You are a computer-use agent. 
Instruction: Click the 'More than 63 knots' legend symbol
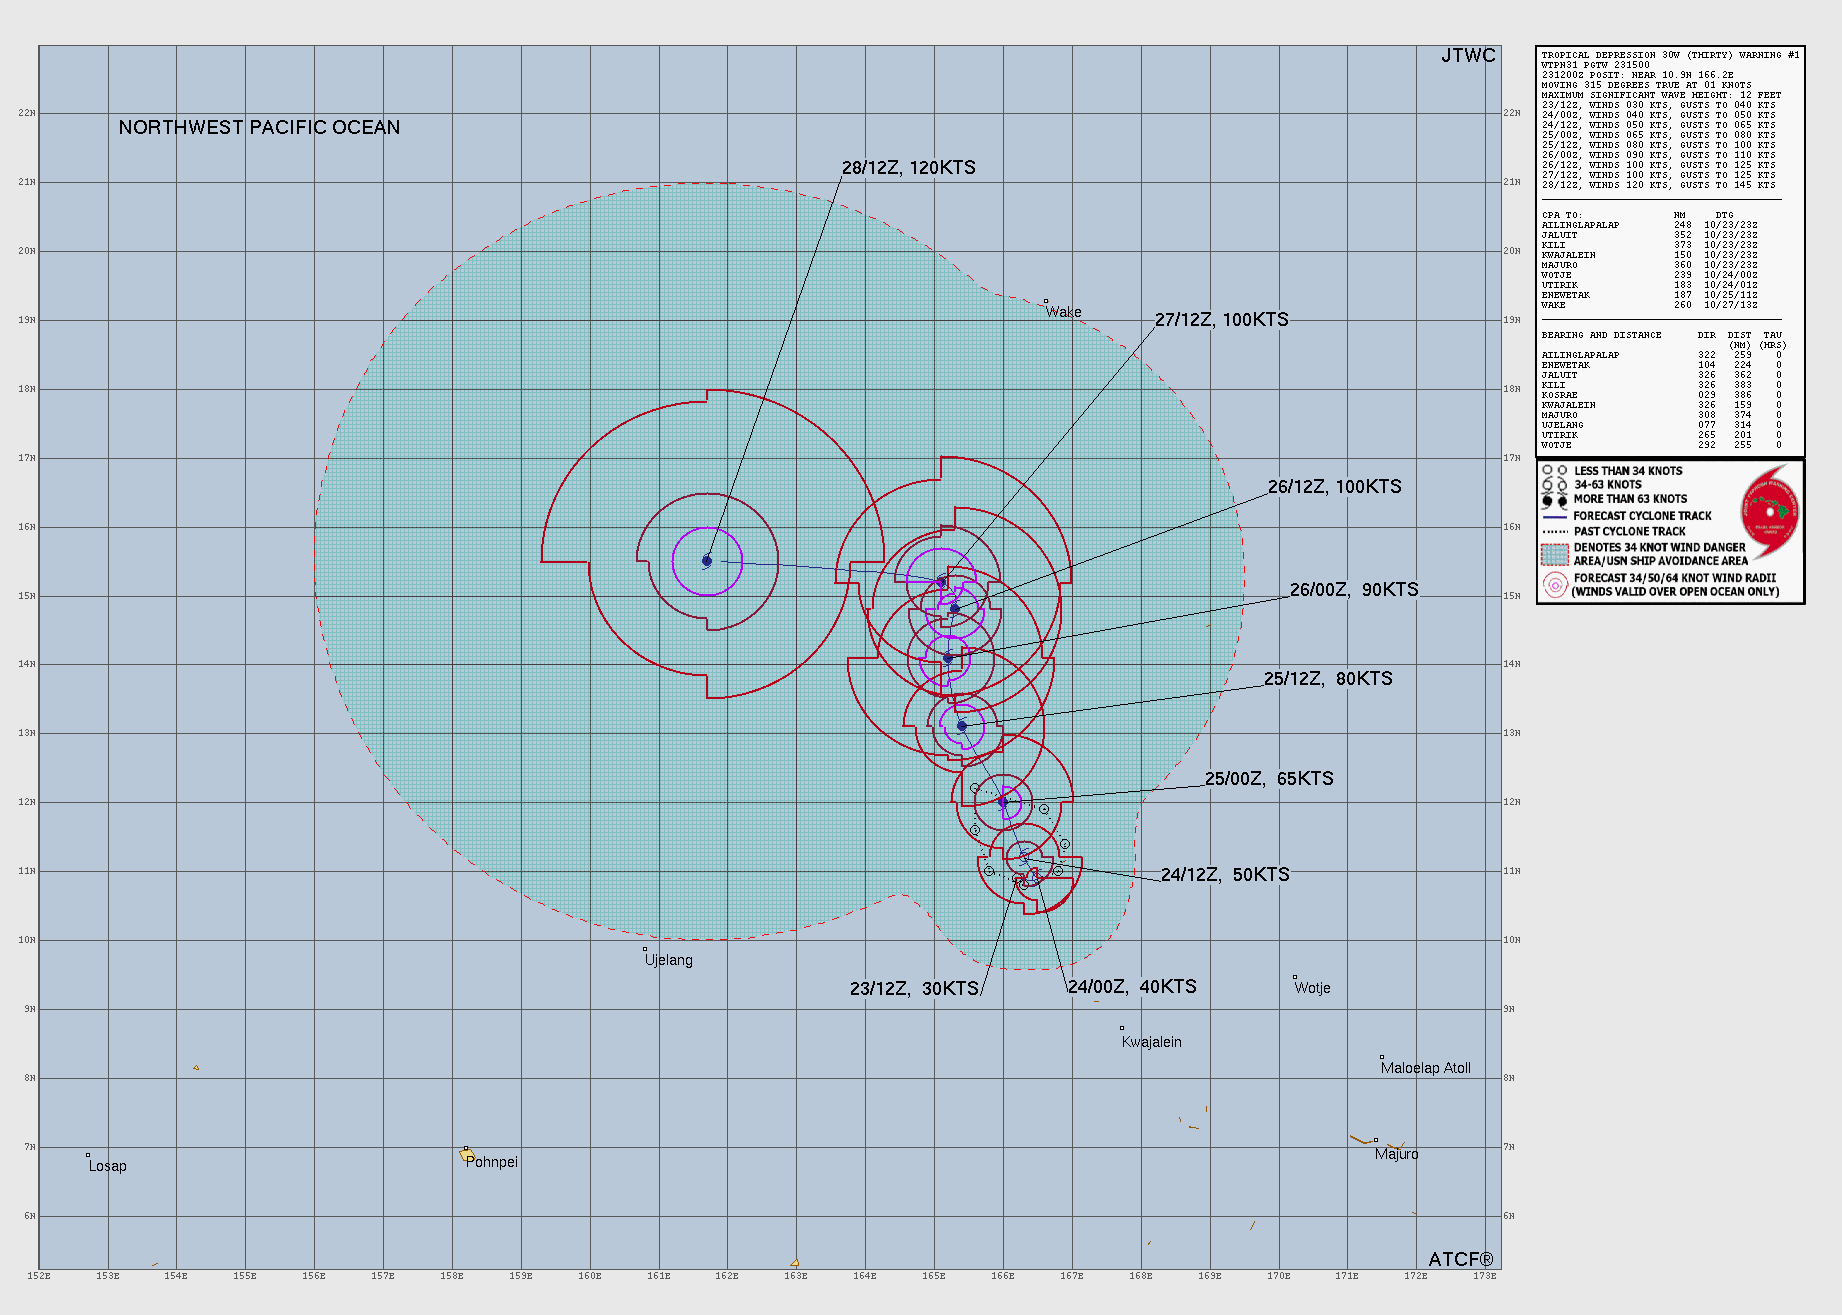[x=1555, y=500]
